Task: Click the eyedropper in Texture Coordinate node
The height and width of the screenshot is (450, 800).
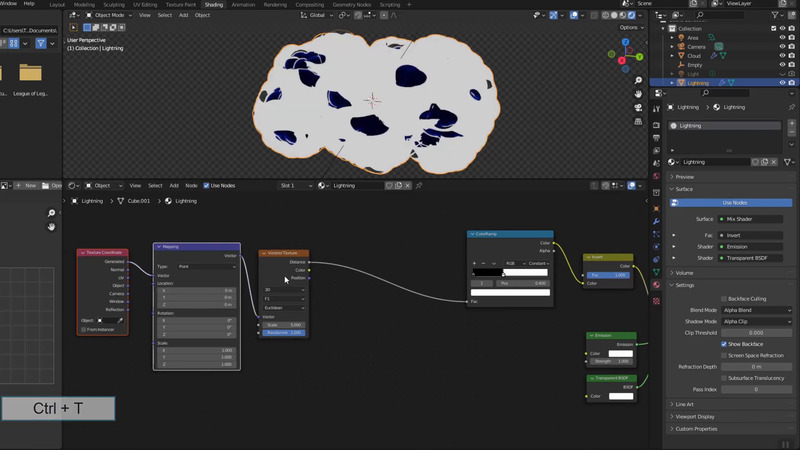Action: 121,320
